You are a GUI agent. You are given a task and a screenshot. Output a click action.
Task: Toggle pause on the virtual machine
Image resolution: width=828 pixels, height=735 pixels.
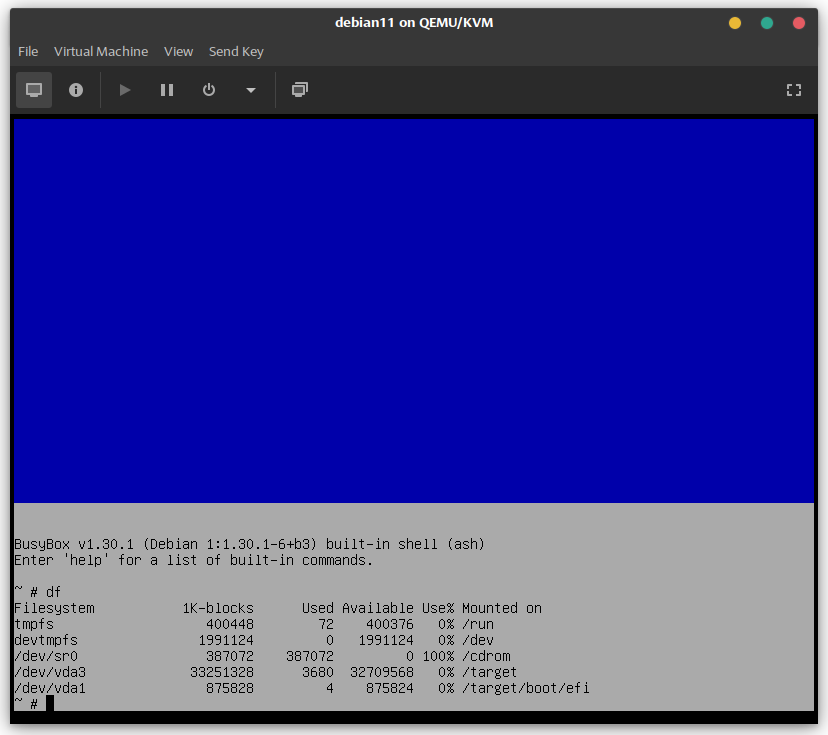pyautogui.click(x=167, y=90)
